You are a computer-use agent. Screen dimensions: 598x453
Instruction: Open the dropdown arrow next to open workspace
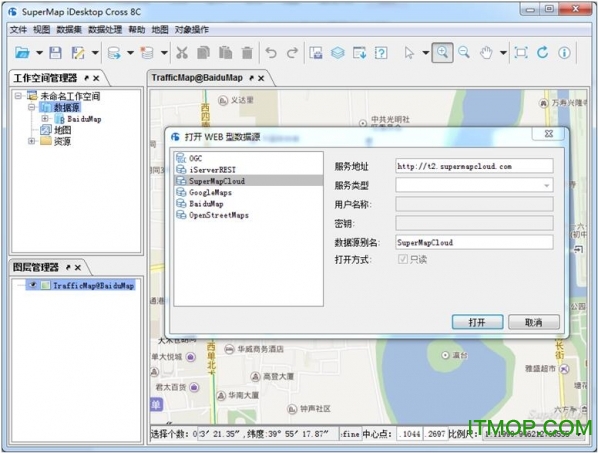39,53
